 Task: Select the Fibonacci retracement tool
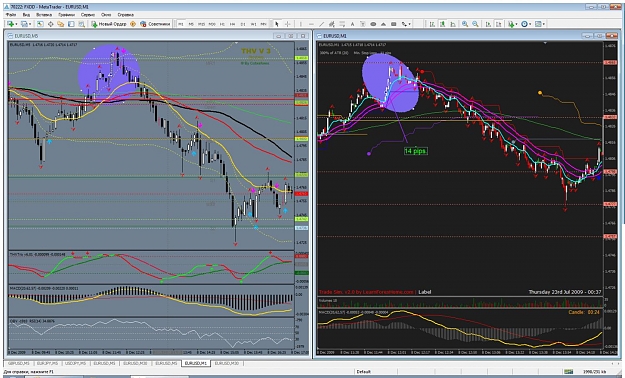pos(342,24)
